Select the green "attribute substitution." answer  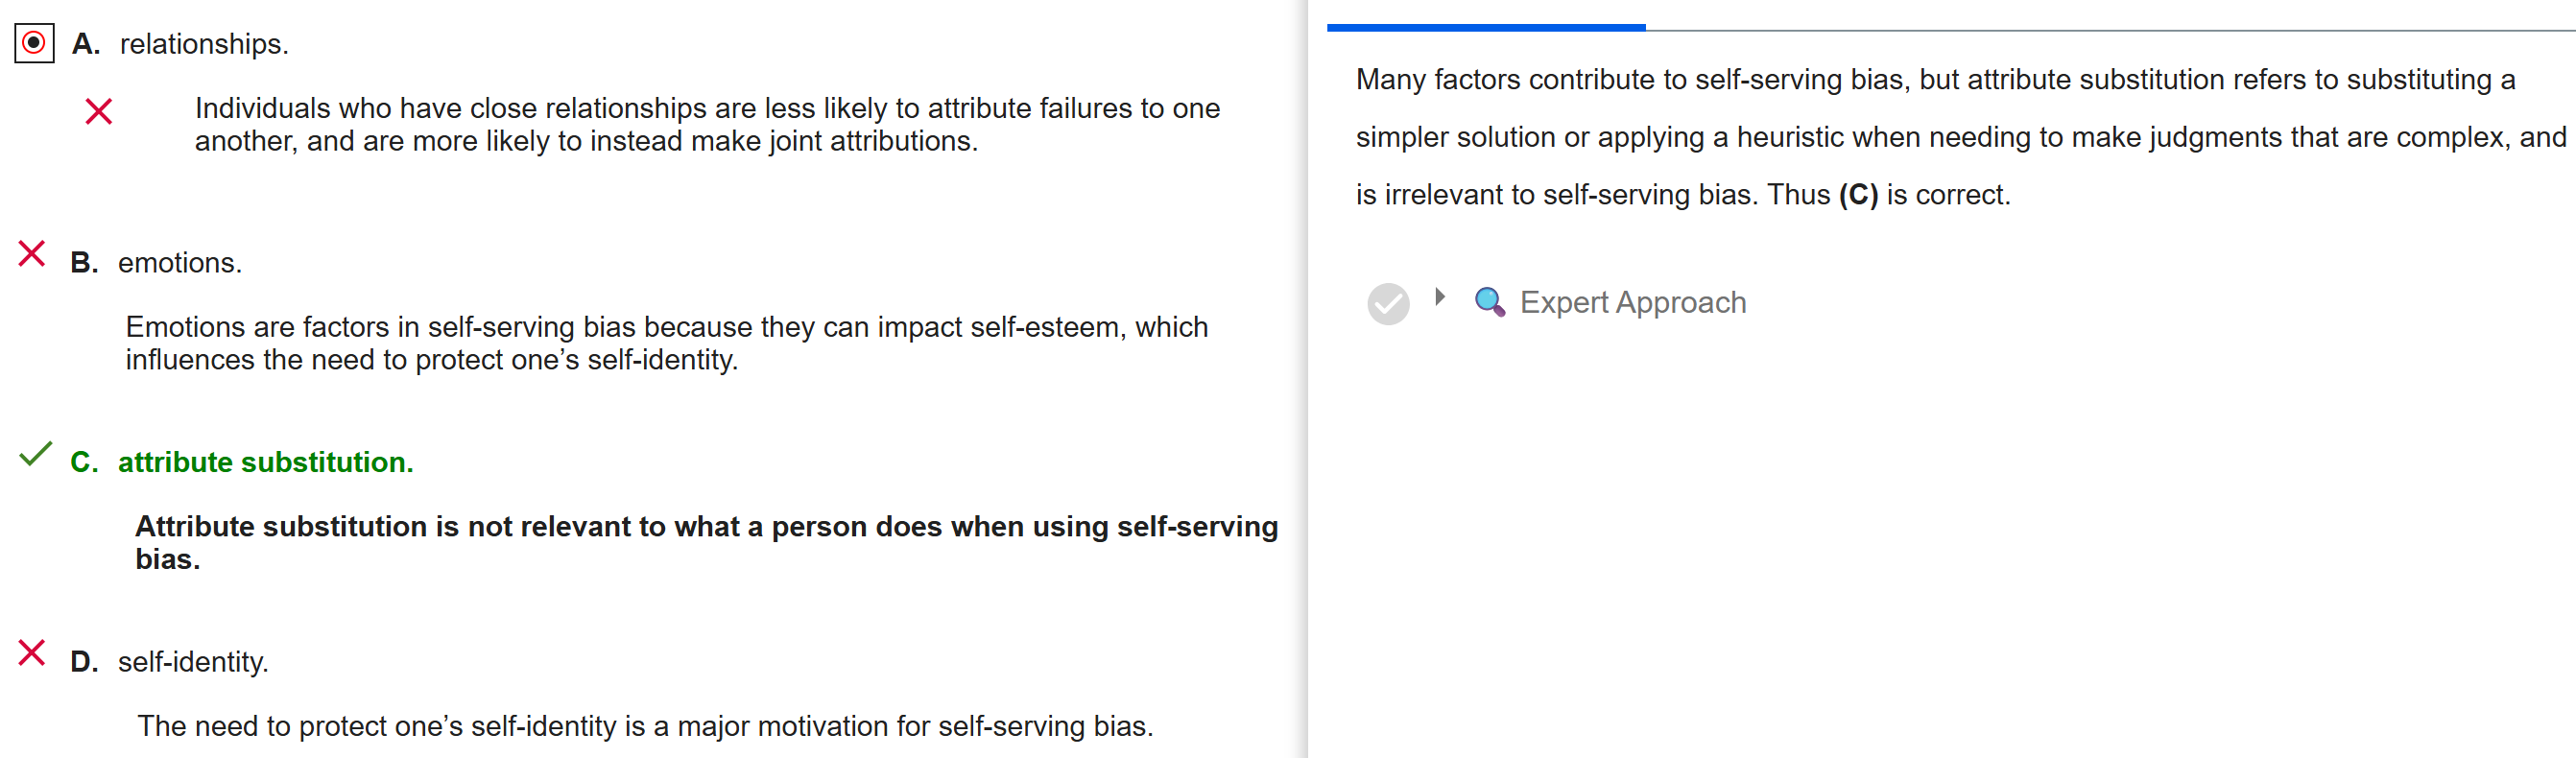265,463
